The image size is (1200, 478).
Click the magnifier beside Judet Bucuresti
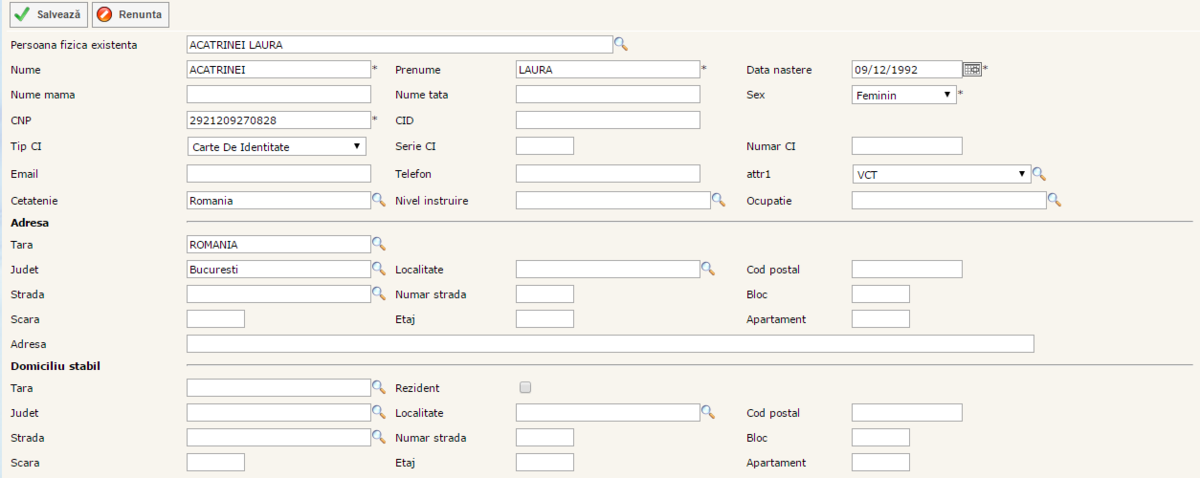pyautogui.click(x=379, y=269)
